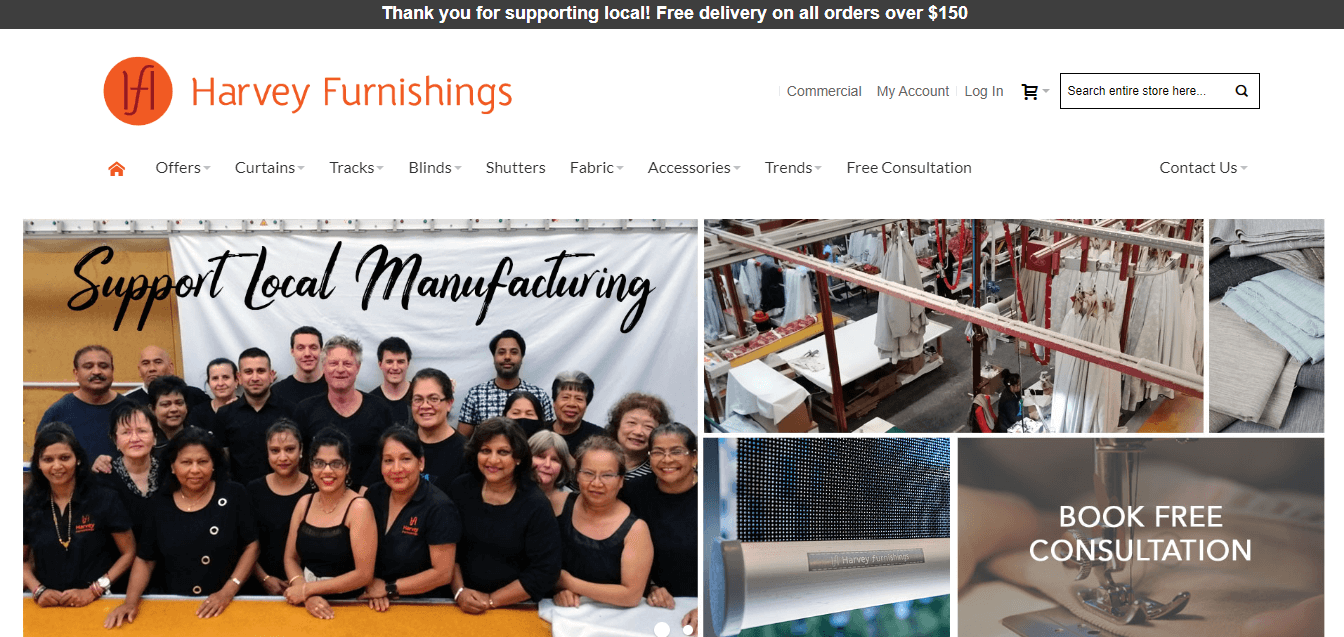Viewport: 1344px width, 637px height.
Task: Click the search magnifier icon
Action: (1242, 91)
